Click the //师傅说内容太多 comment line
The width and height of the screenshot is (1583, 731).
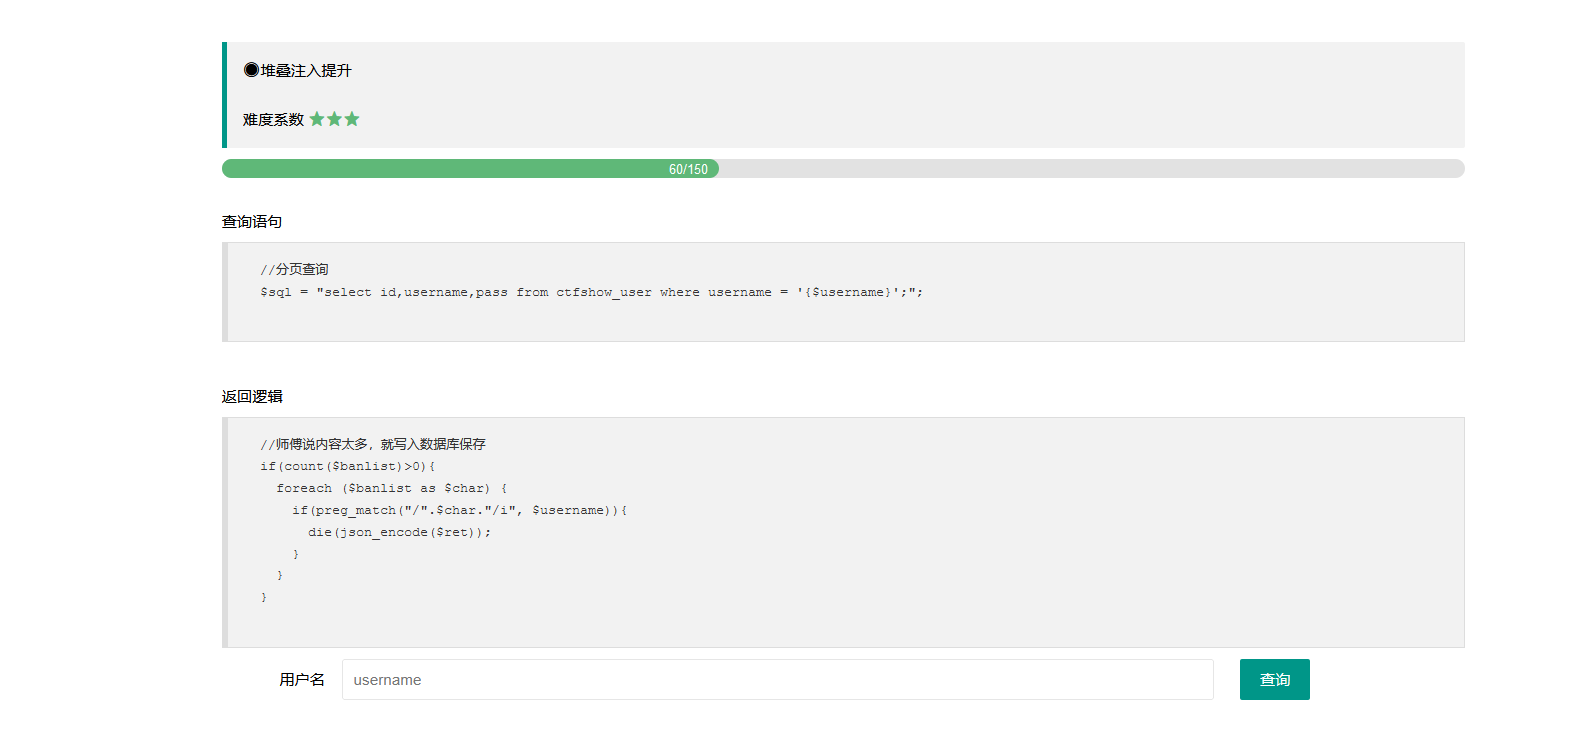click(373, 444)
